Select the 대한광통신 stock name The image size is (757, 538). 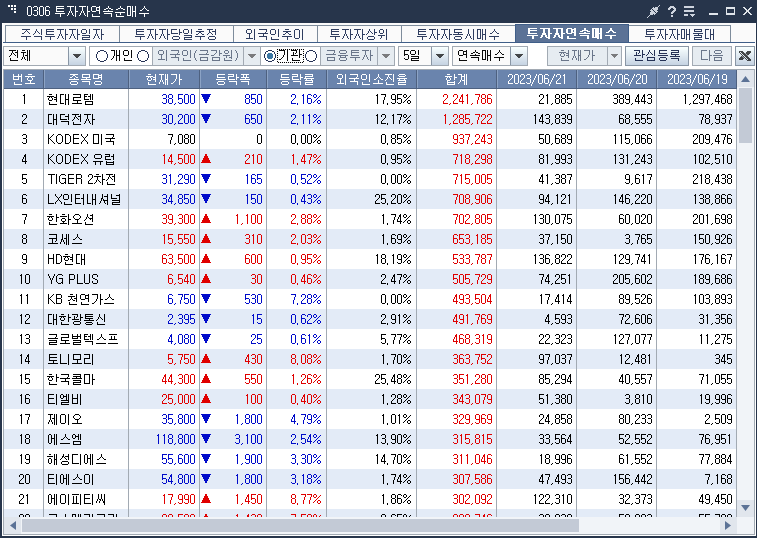[76, 319]
